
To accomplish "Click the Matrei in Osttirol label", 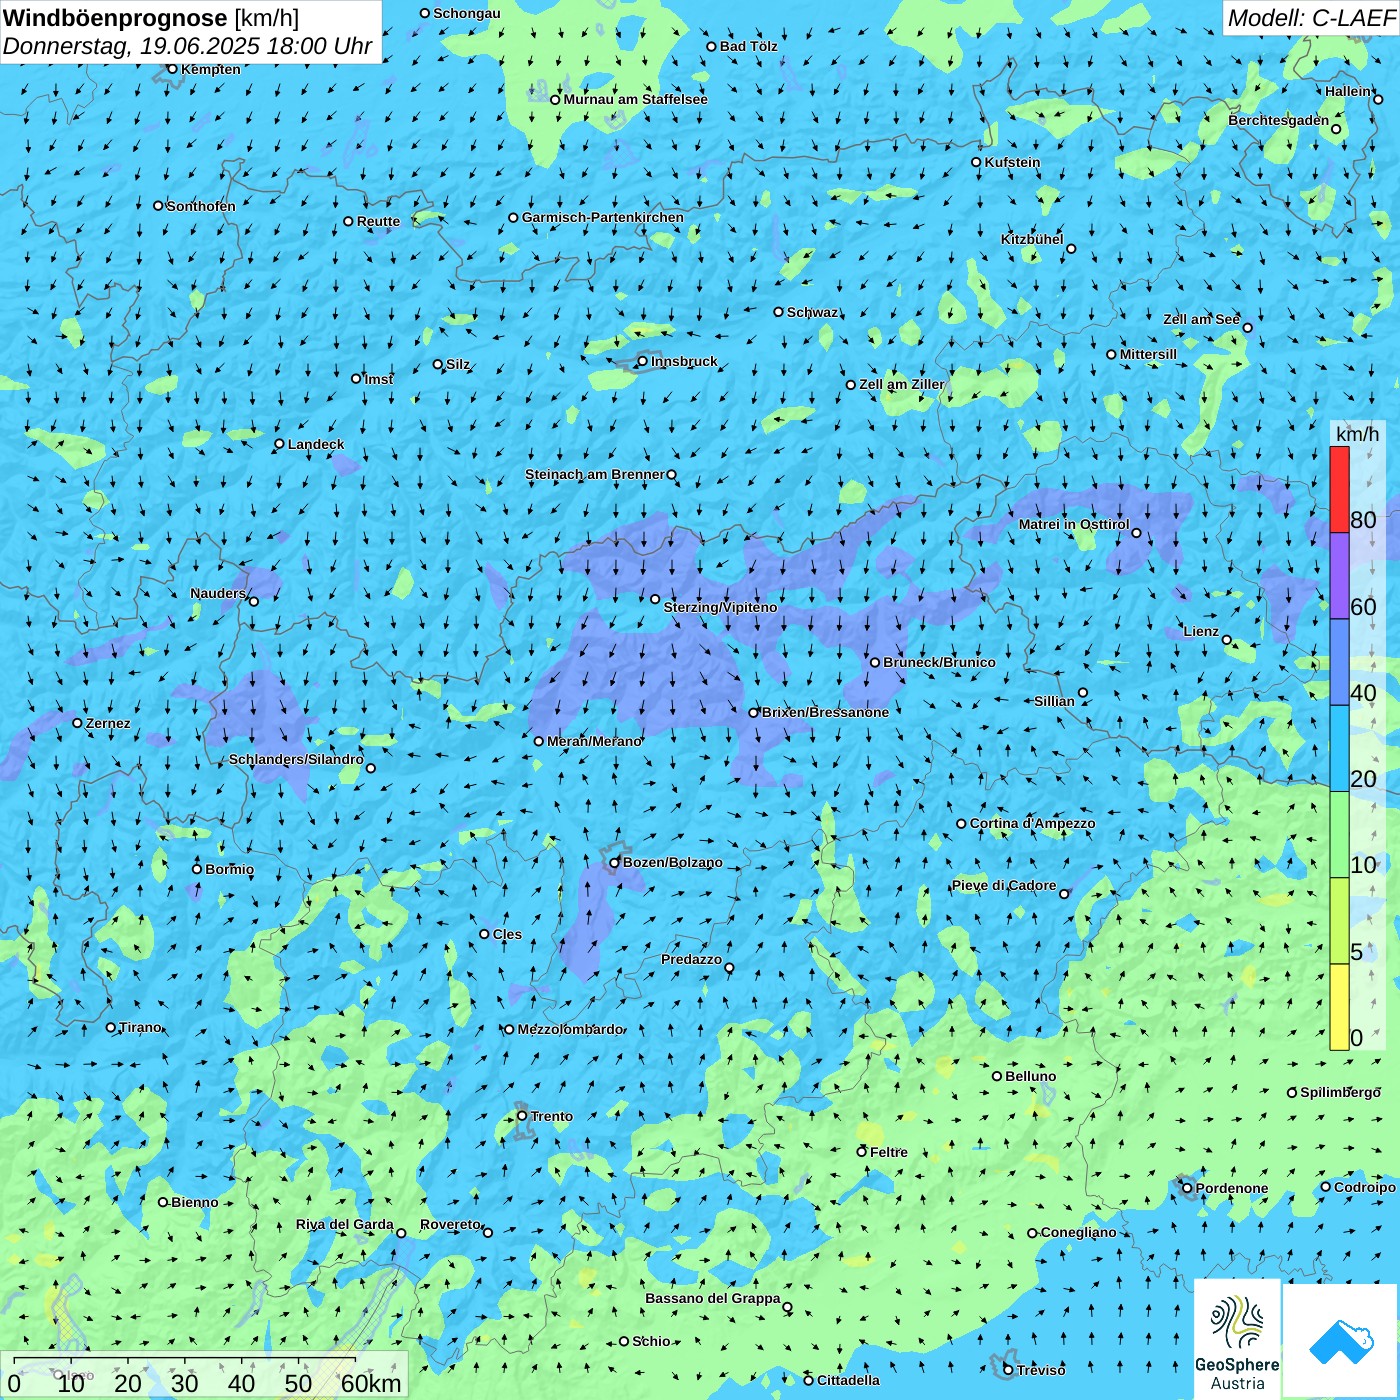I will [x=1074, y=524].
